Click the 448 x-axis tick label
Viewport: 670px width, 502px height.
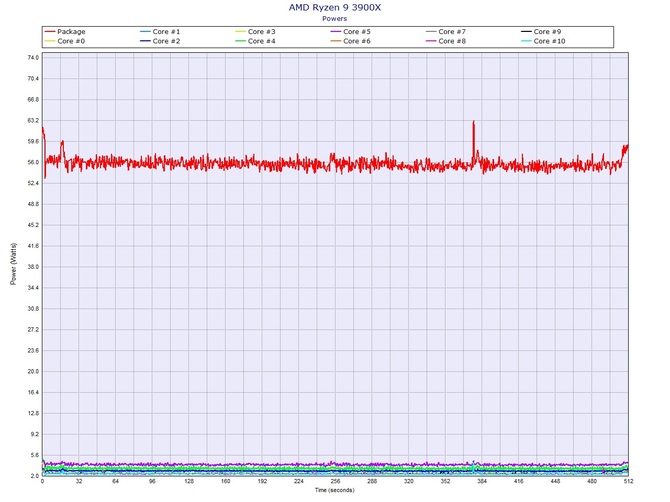click(555, 481)
